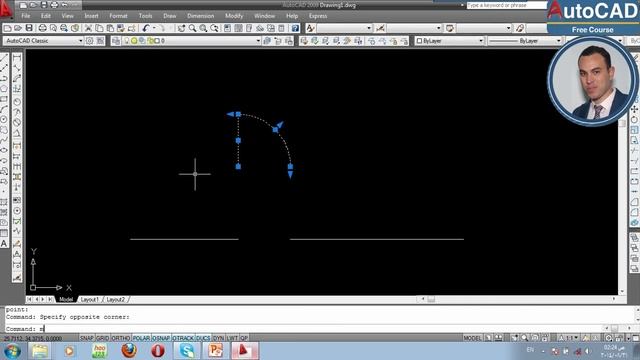The width and height of the screenshot is (640, 360).
Task: Click the Text Style icon
Action: (310, 28)
